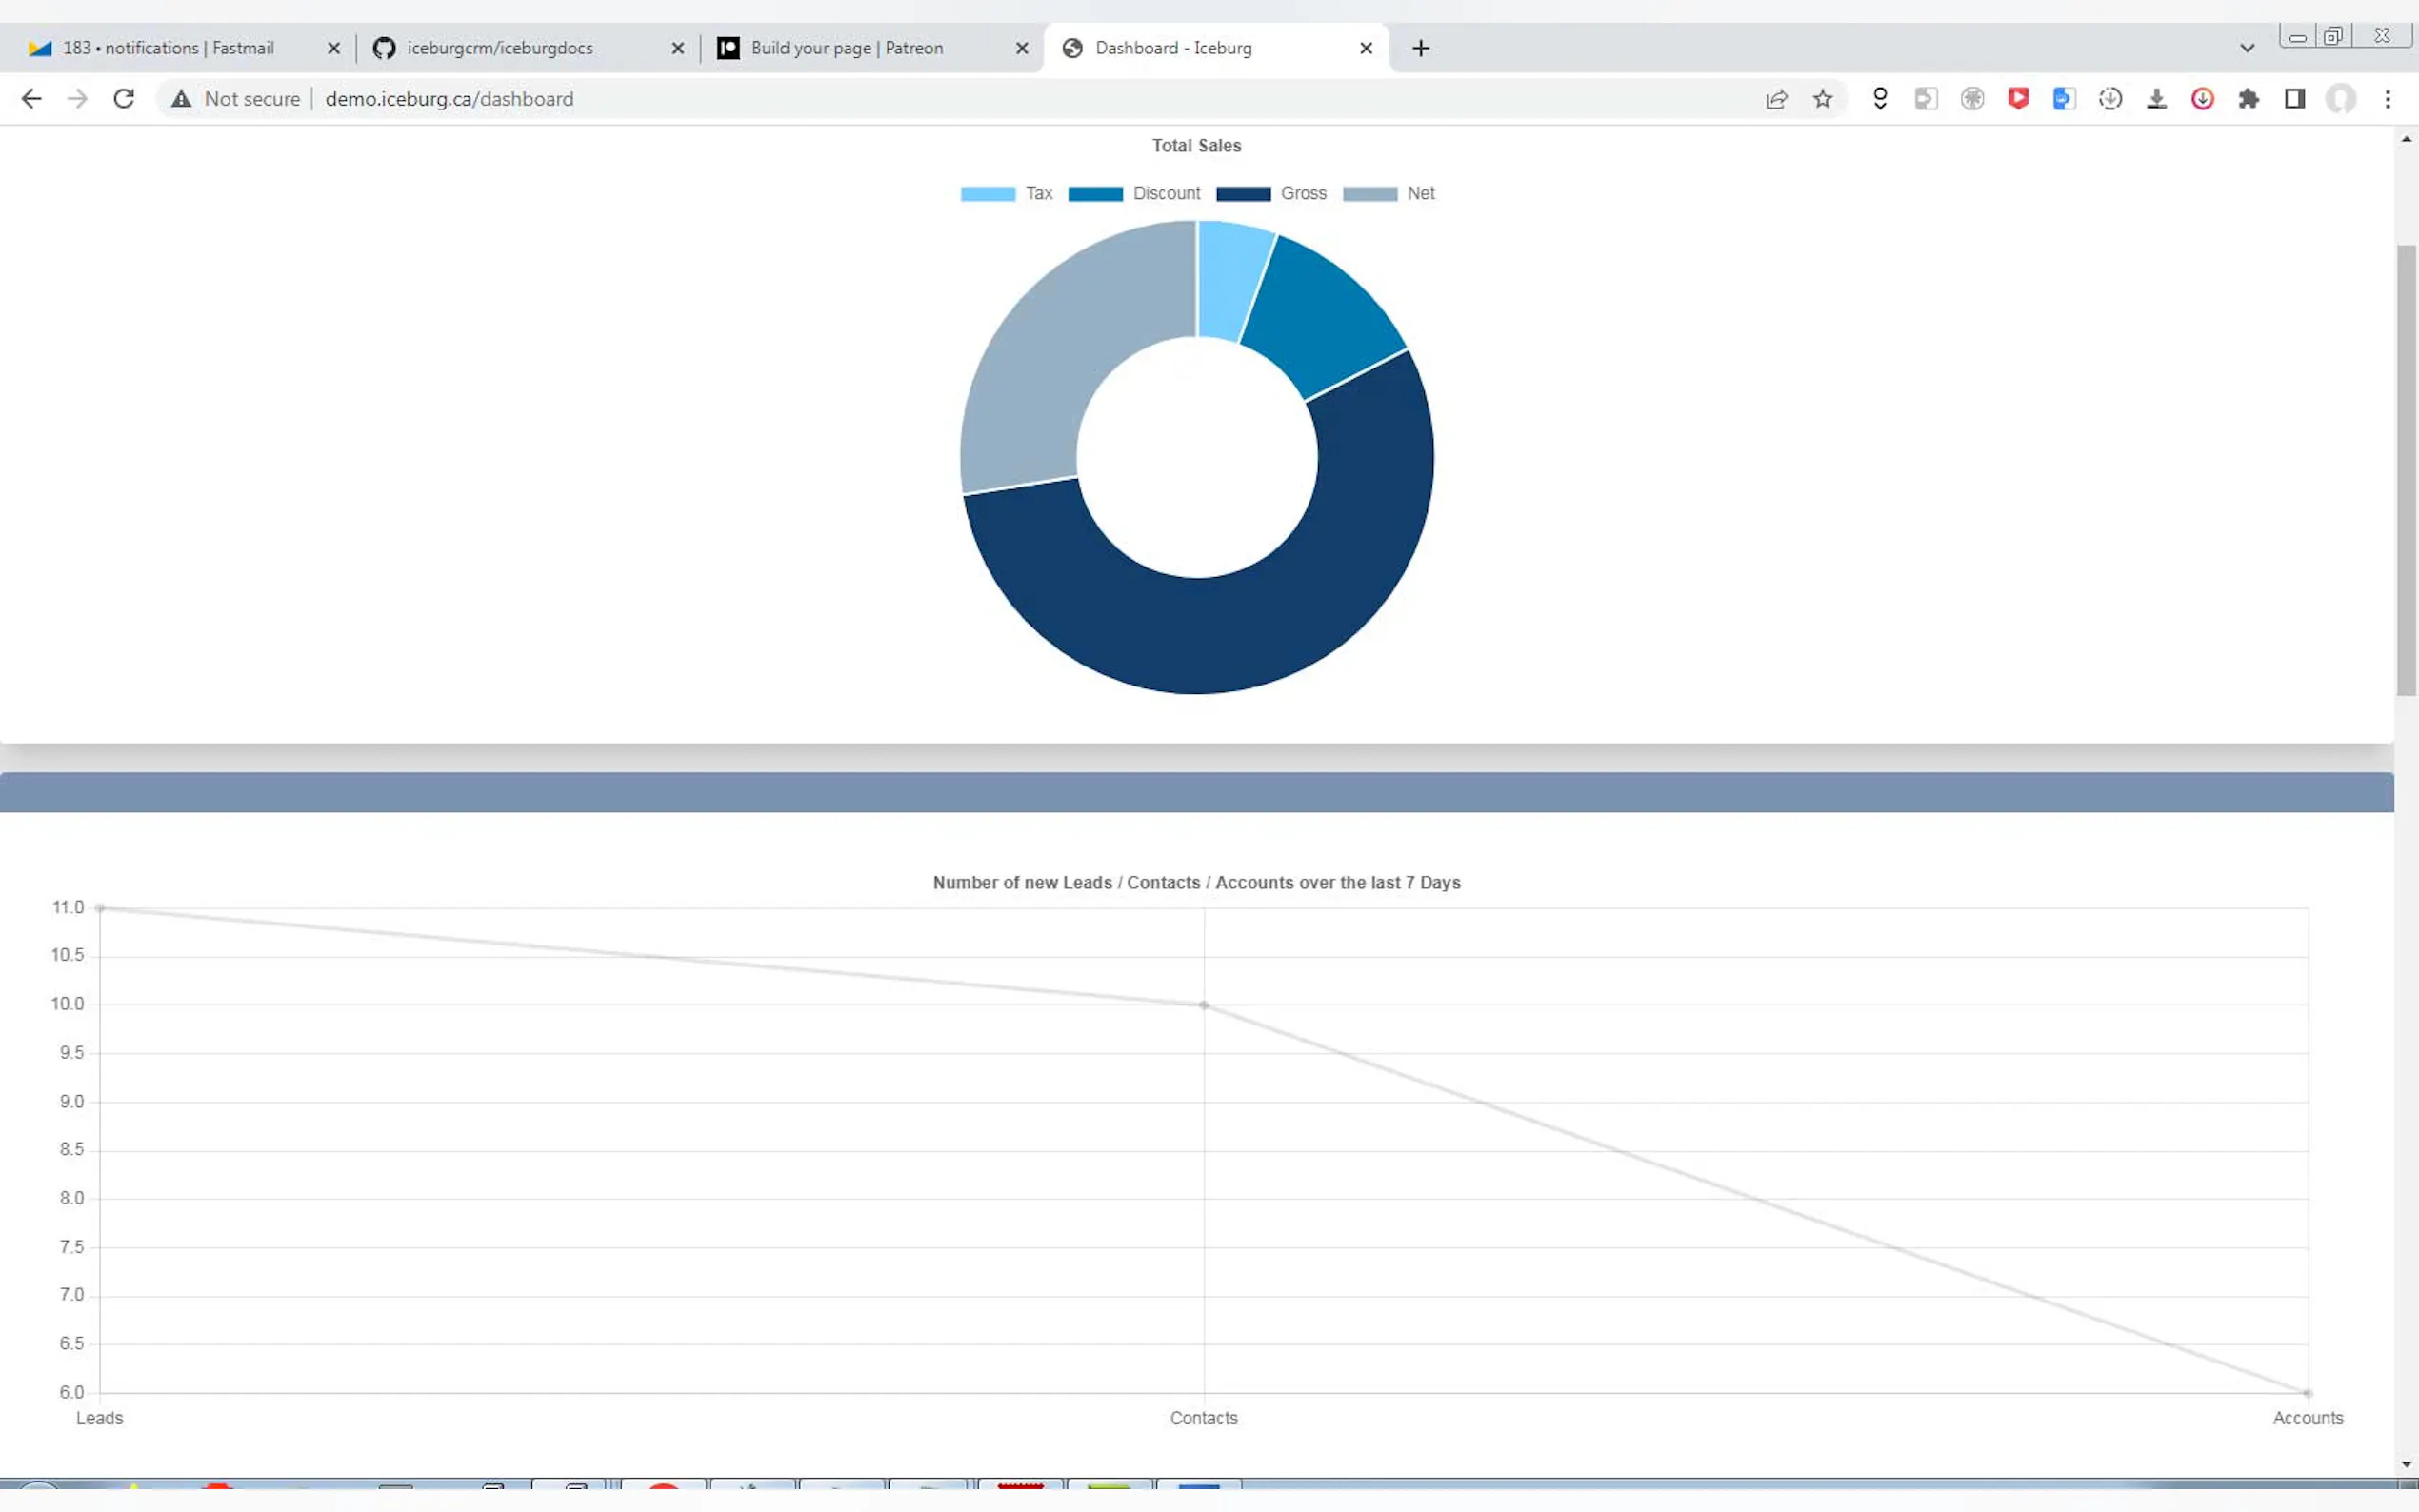Switch to the Fastmail notifications tab
The height and width of the screenshot is (1512, 2419).
coord(168,48)
